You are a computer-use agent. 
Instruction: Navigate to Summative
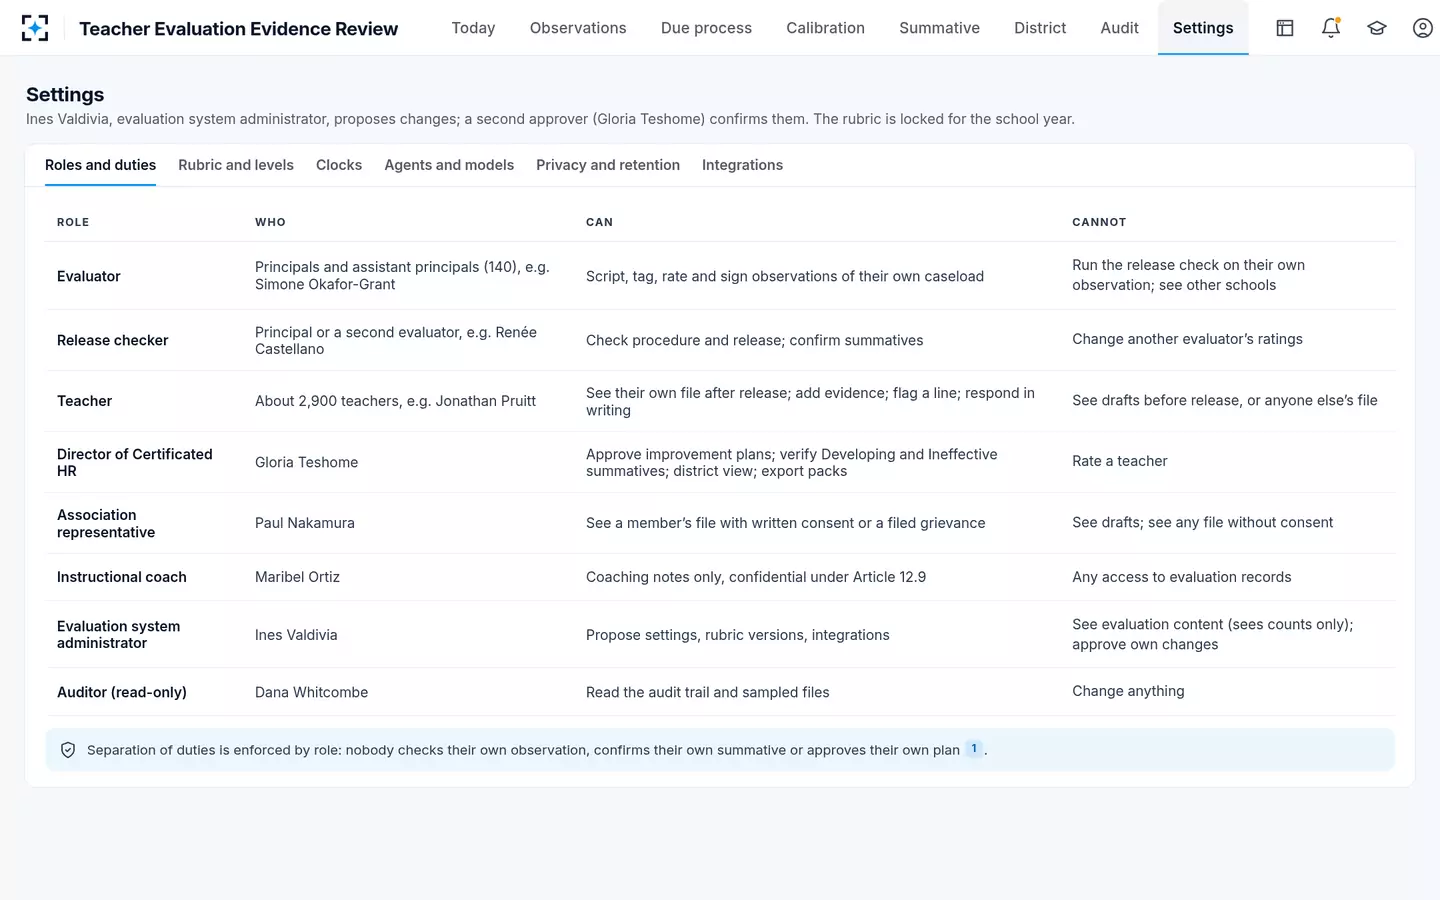click(x=939, y=28)
